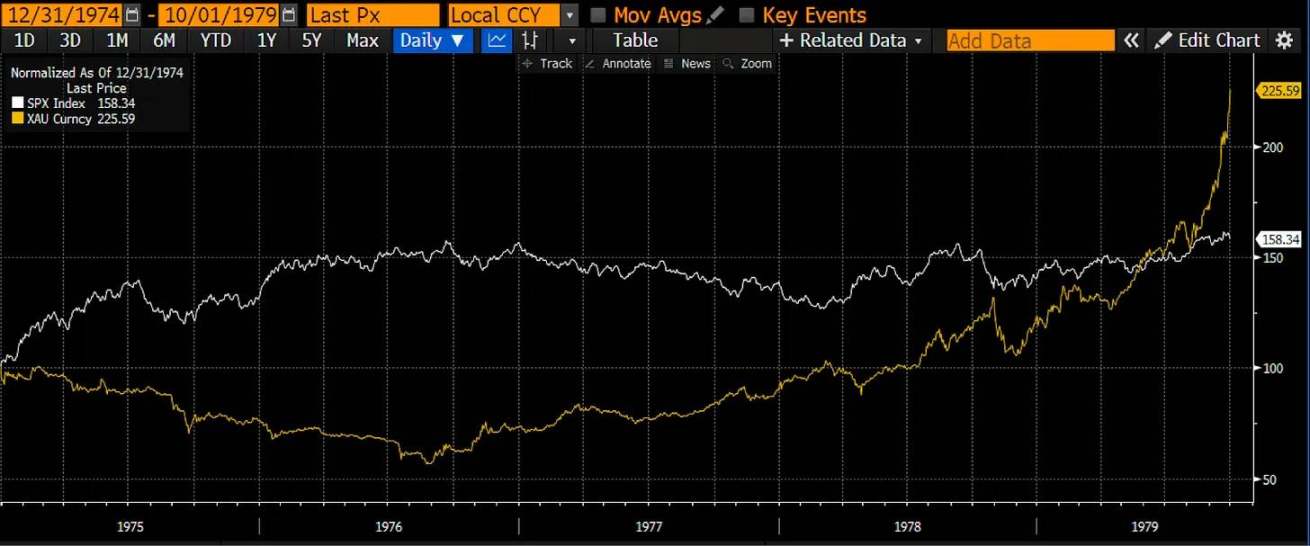Image resolution: width=1310 pixels, height=546 pixels.
Task: Activate the Zoom tool
Action: tap(748, 63)
